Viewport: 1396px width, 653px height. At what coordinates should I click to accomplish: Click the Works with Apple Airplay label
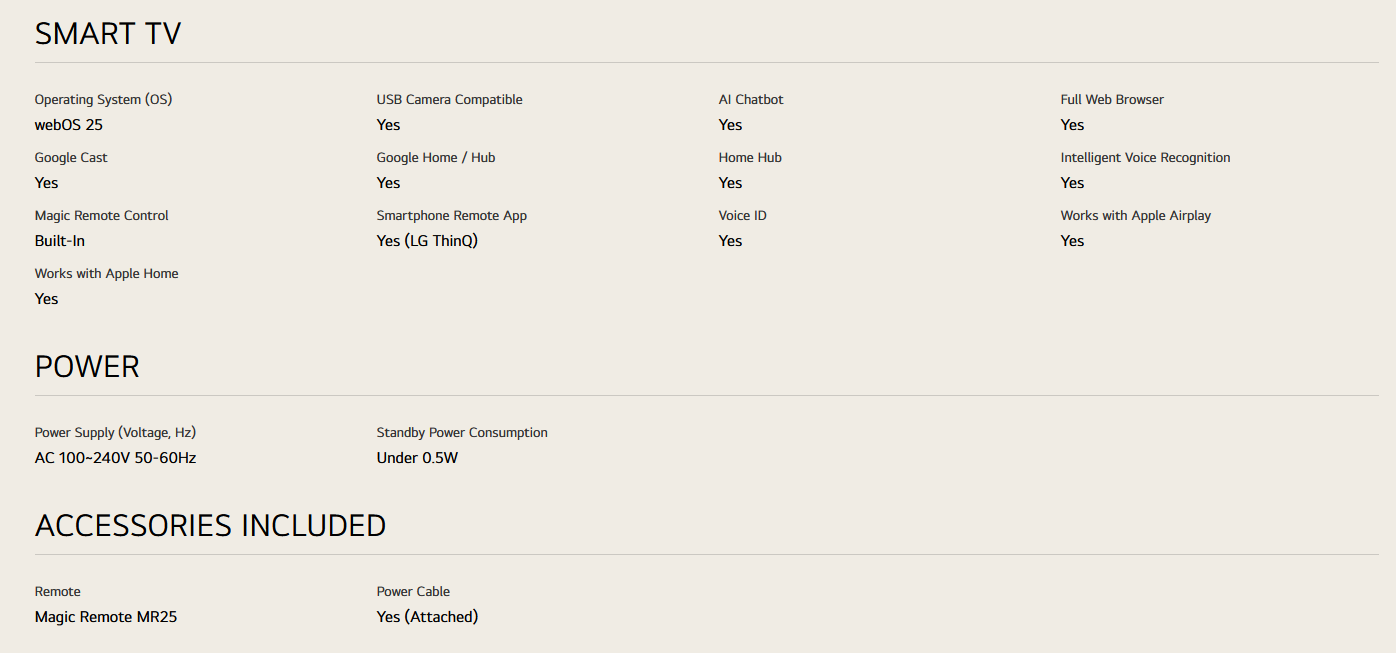[x=1135, y=216]
